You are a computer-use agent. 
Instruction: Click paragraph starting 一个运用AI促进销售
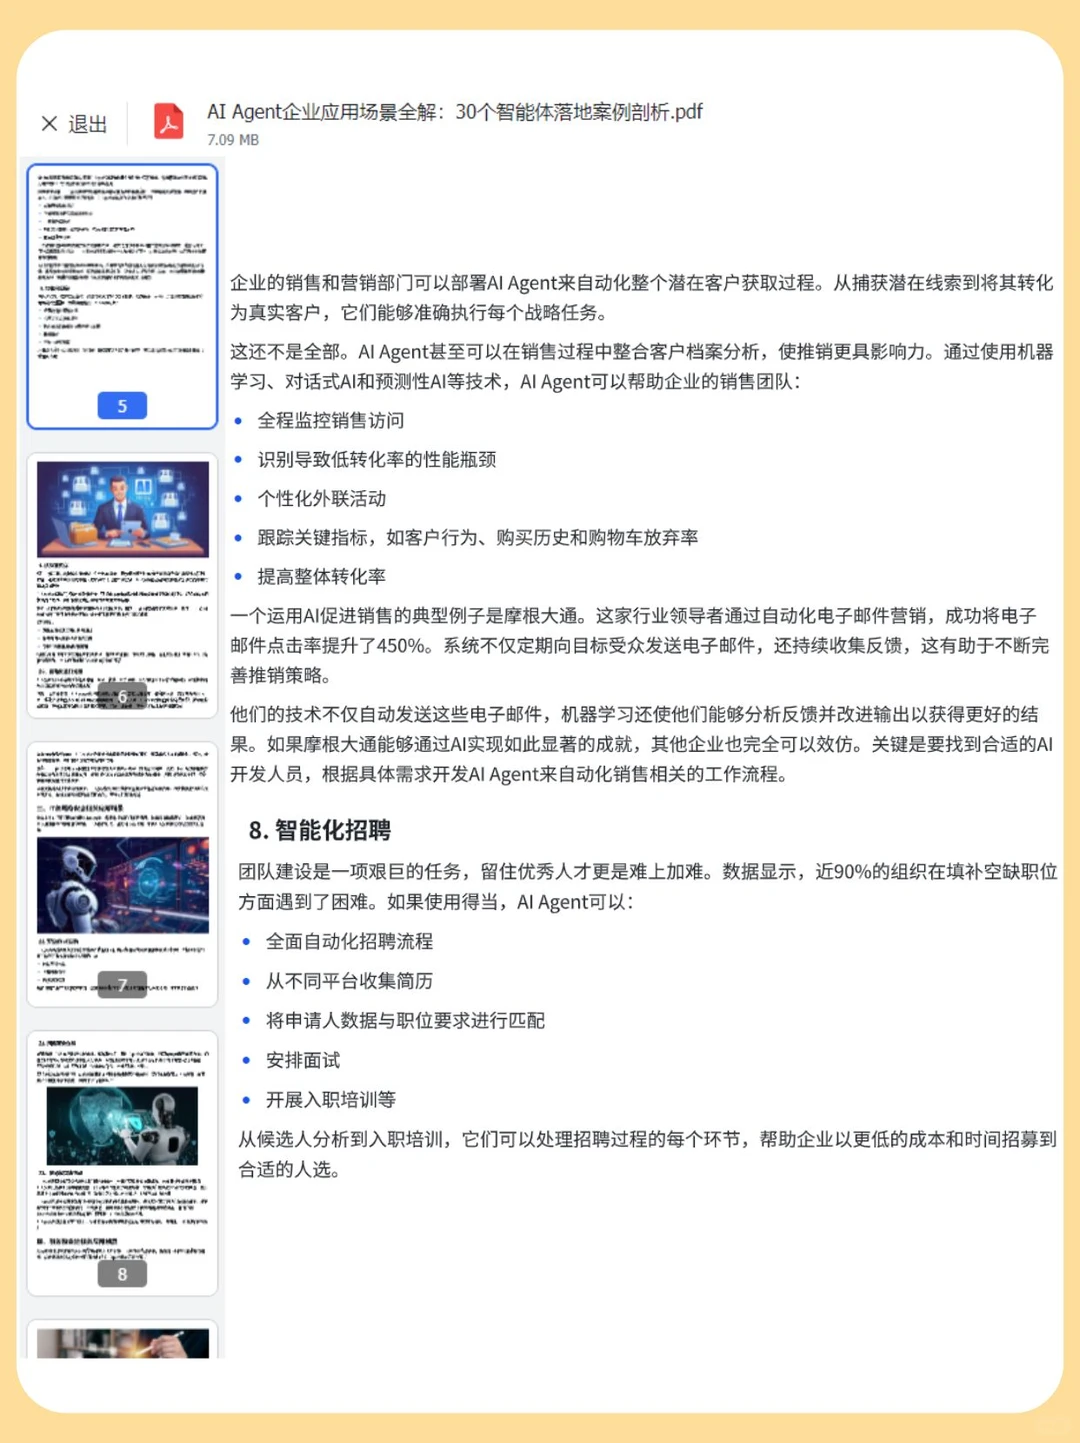(640, 645)
